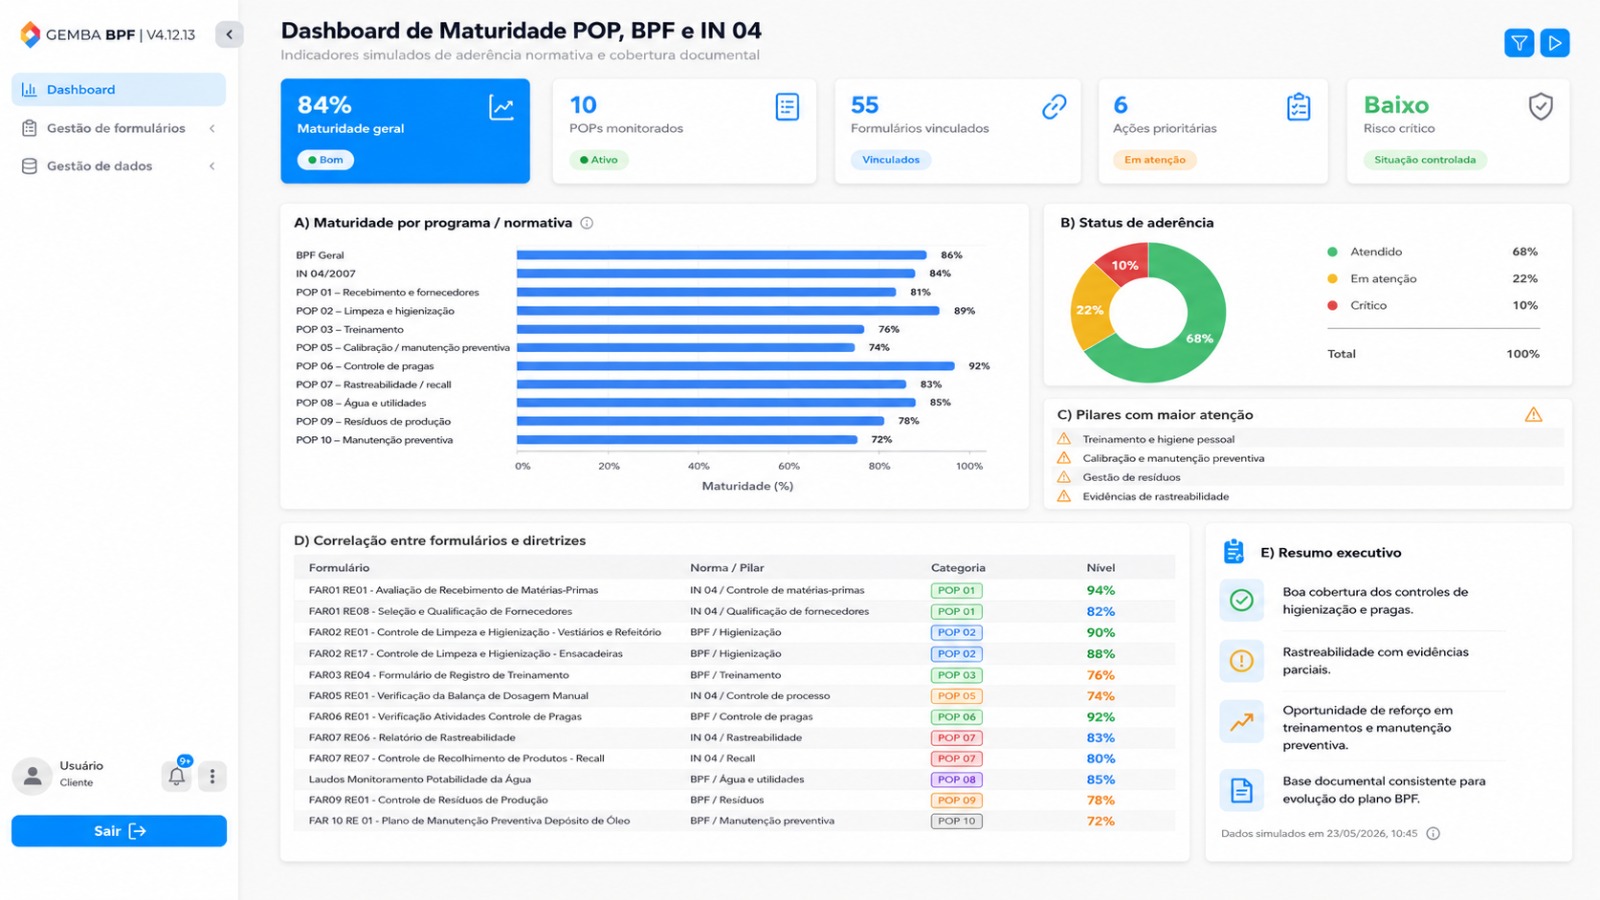1600x900 pixels.
Task: Click the info icon after Dados simulados timestamp
Action: [x=1433, y=834]
